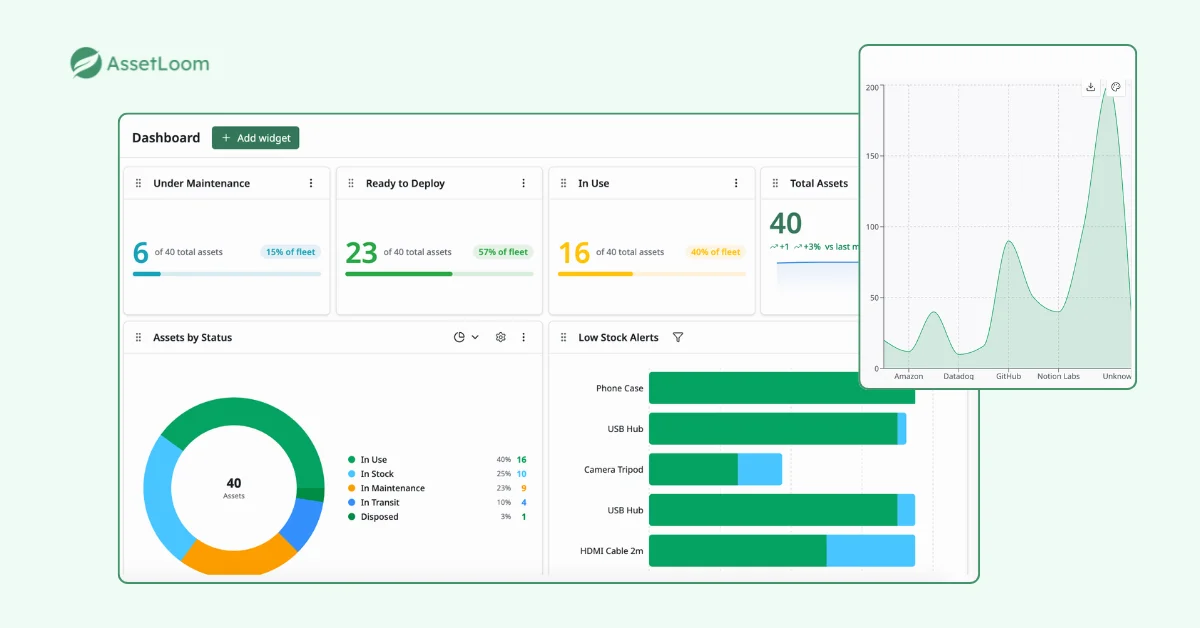1200x628 pixels.
Task: Grab the In Use card drag handle
Action: click(564, 183)
